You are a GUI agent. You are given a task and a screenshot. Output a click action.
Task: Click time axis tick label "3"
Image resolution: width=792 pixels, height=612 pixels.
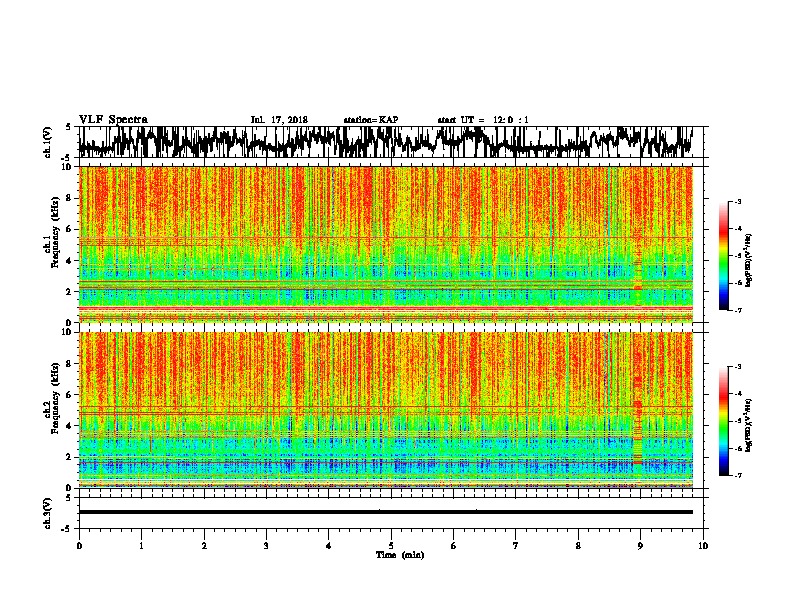click(x=266, y=546)
